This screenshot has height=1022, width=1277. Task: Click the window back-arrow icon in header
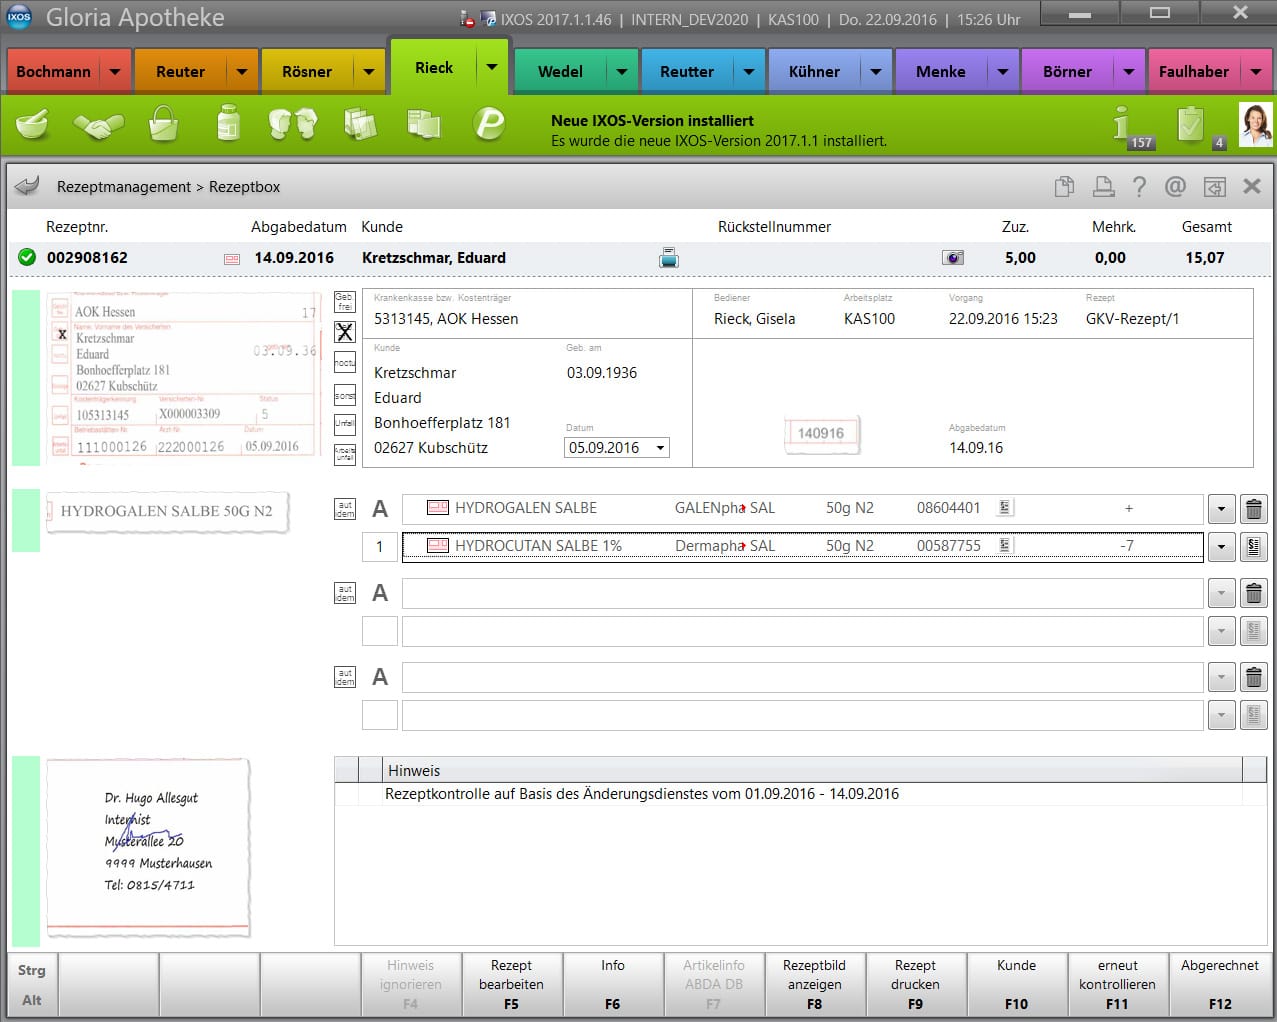(1214, 186)
